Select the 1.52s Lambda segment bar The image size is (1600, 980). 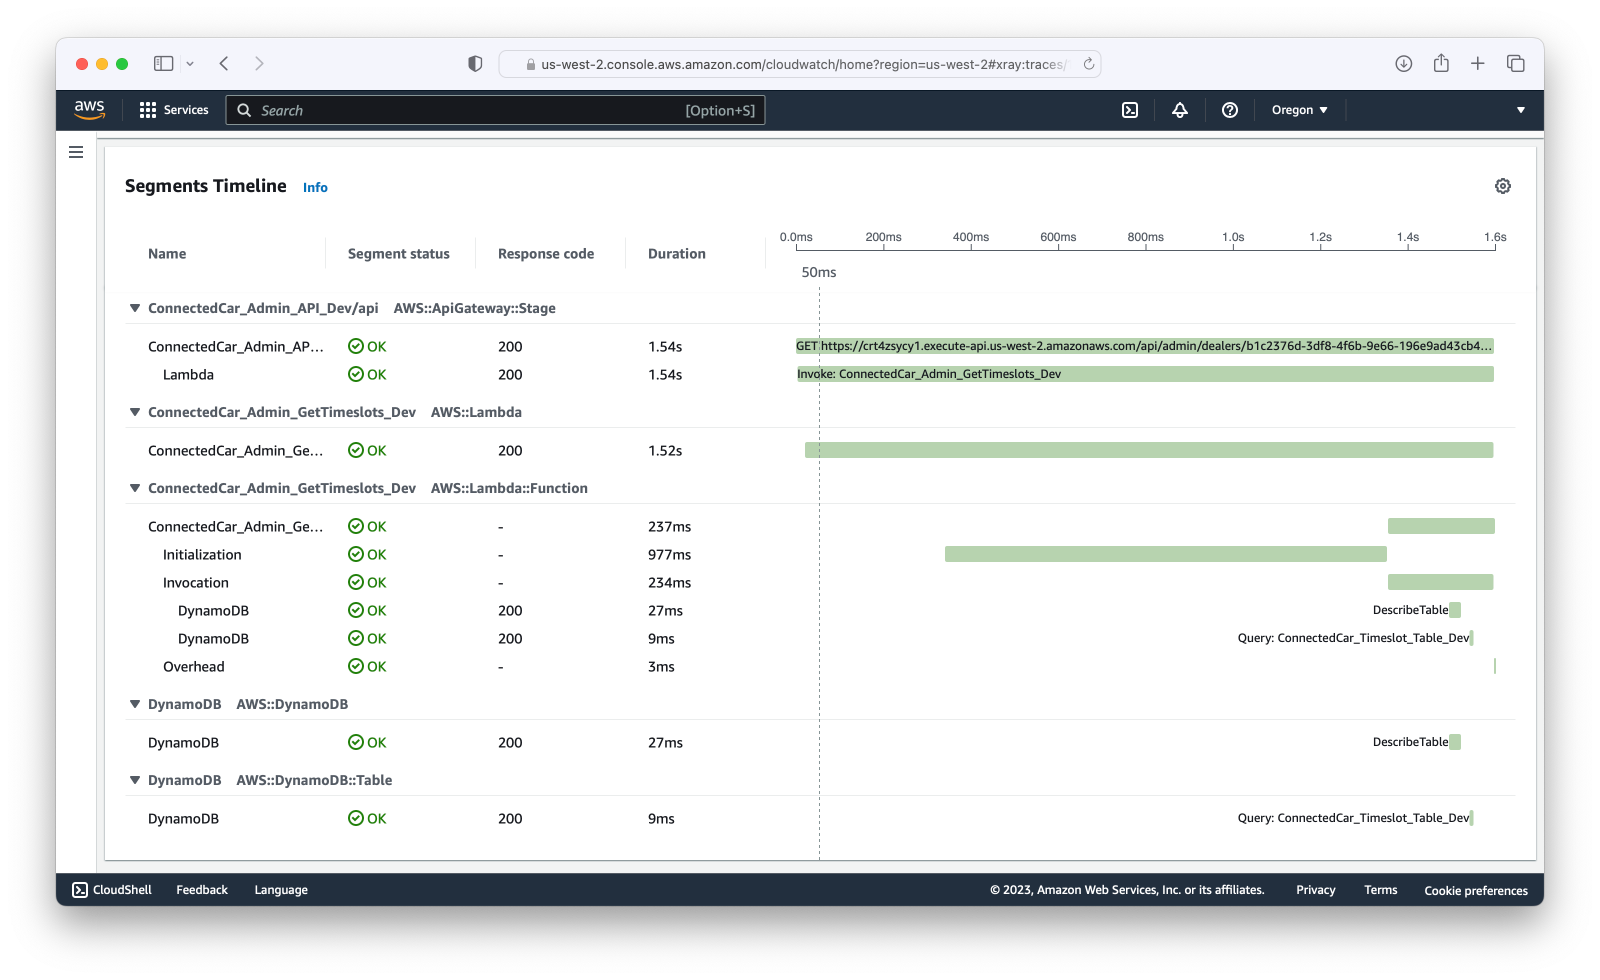1149,450
